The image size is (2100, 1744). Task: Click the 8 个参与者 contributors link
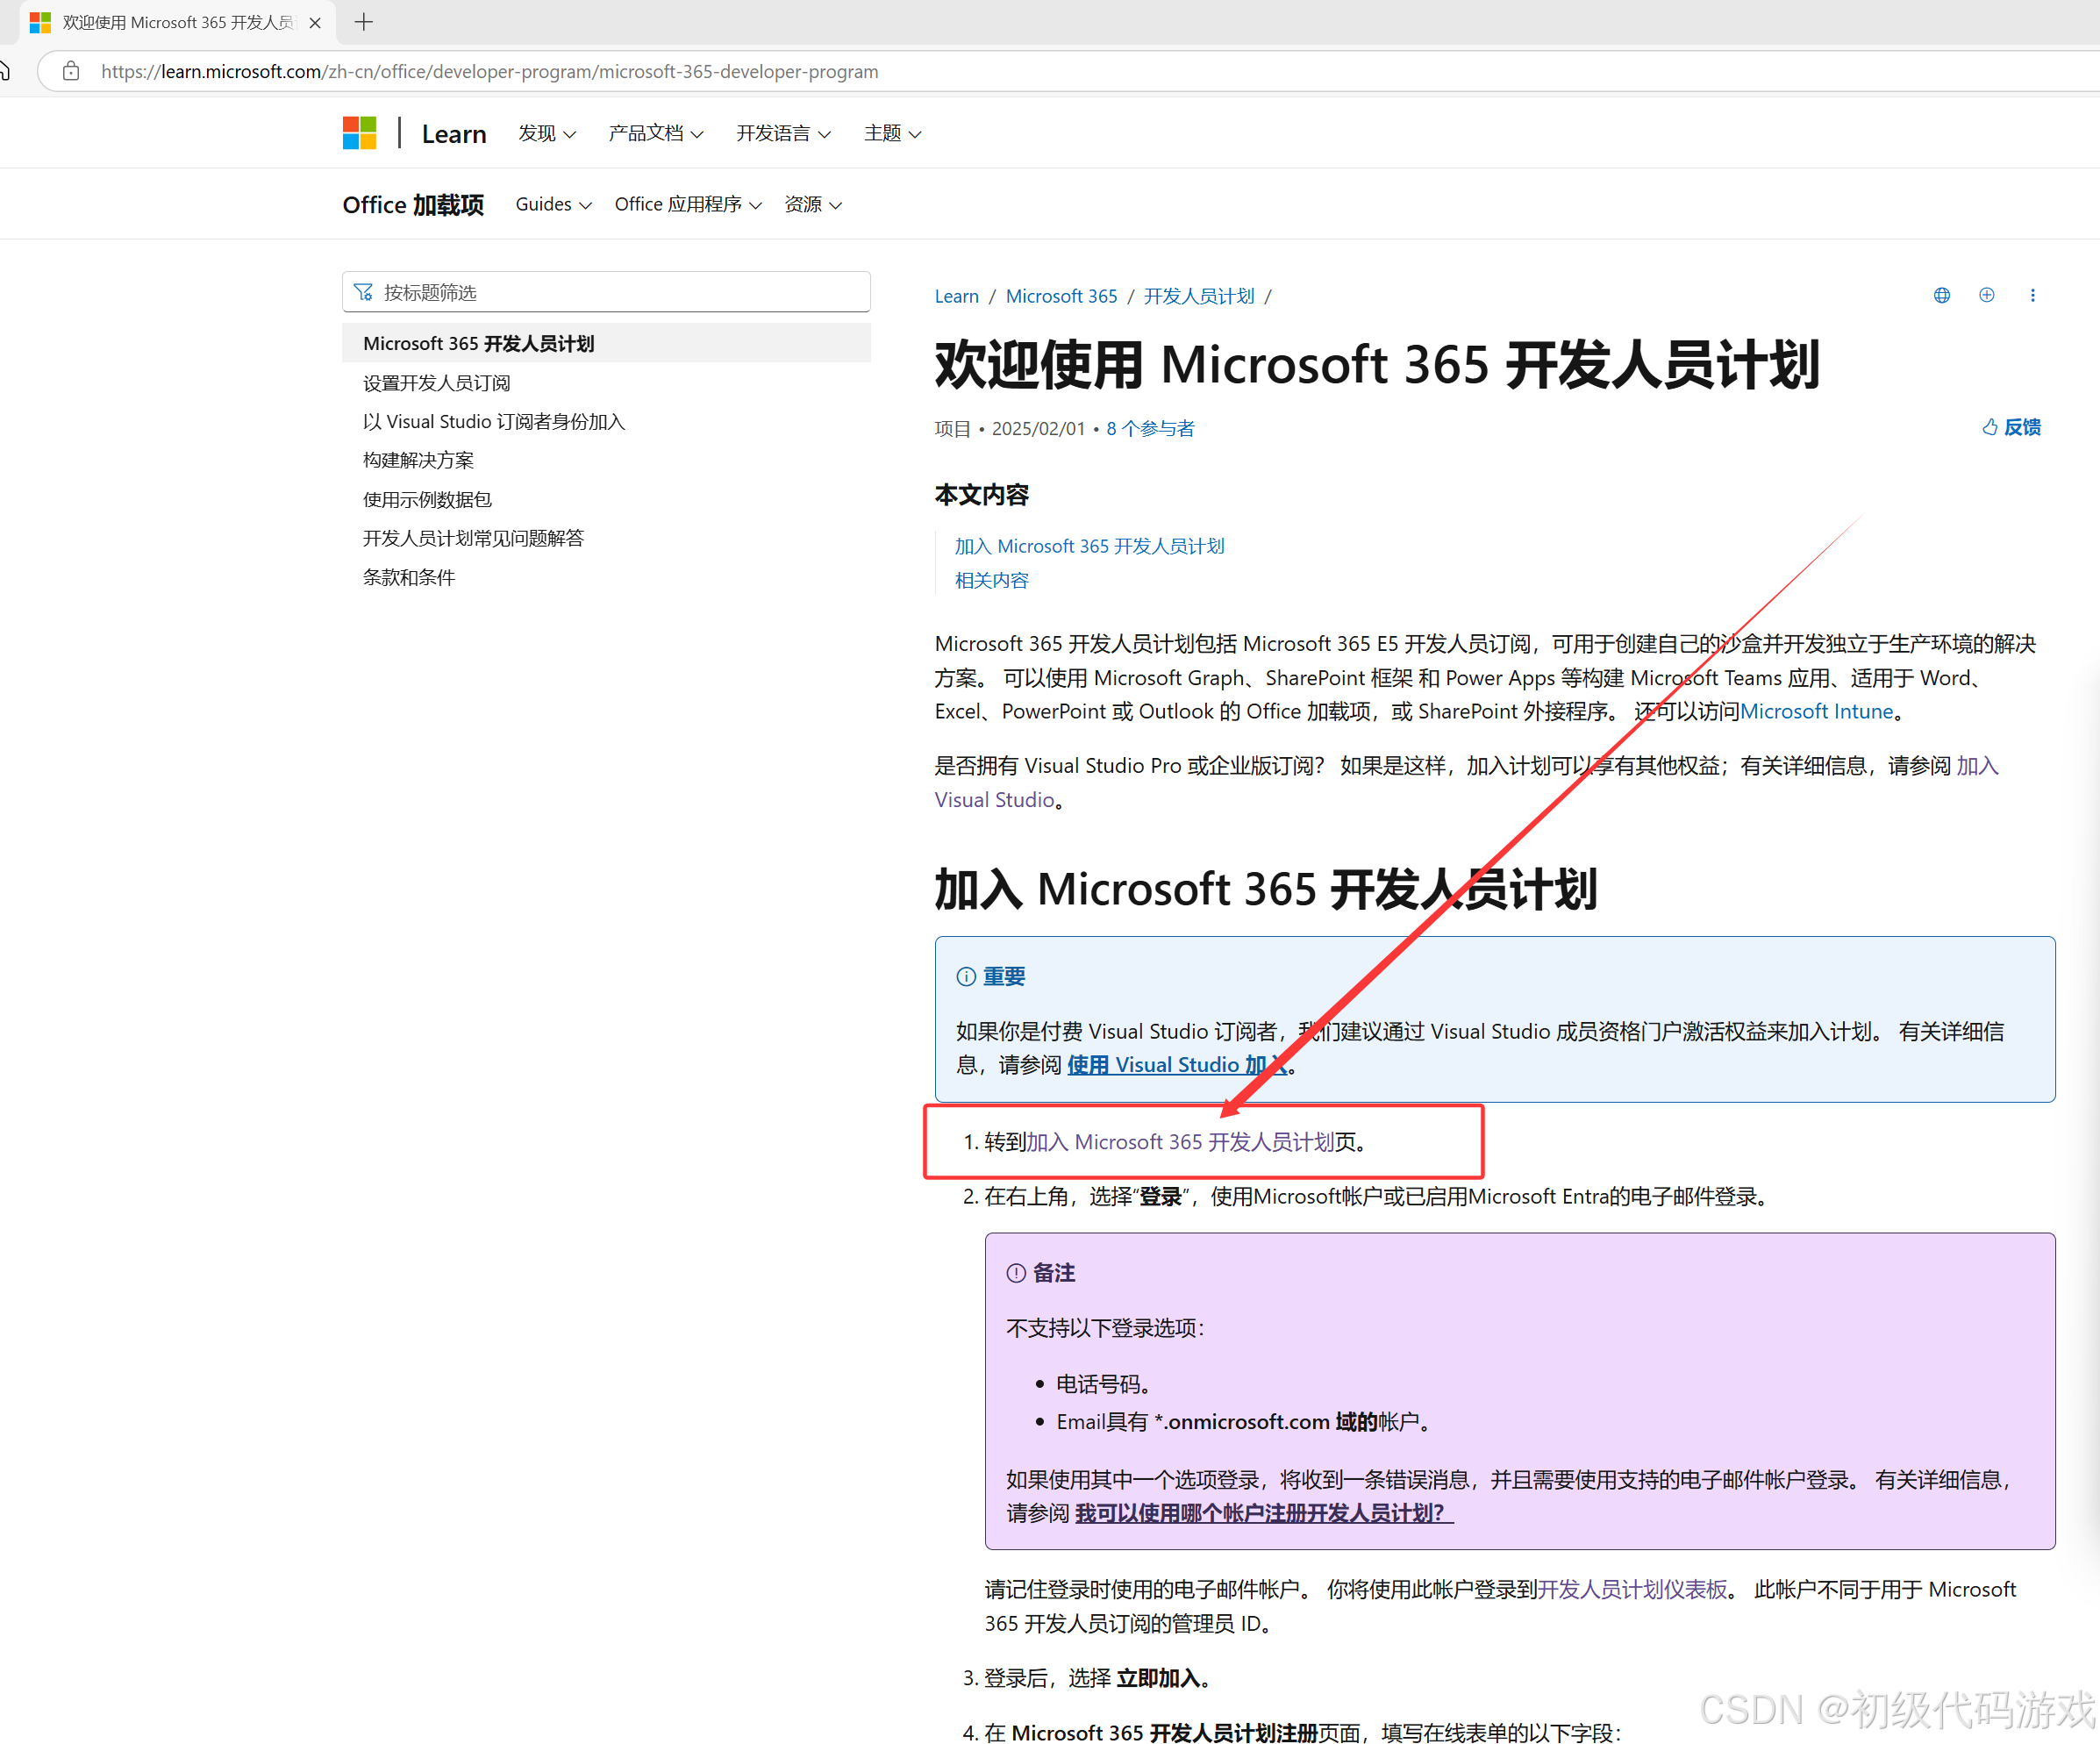click(1150, 429)
